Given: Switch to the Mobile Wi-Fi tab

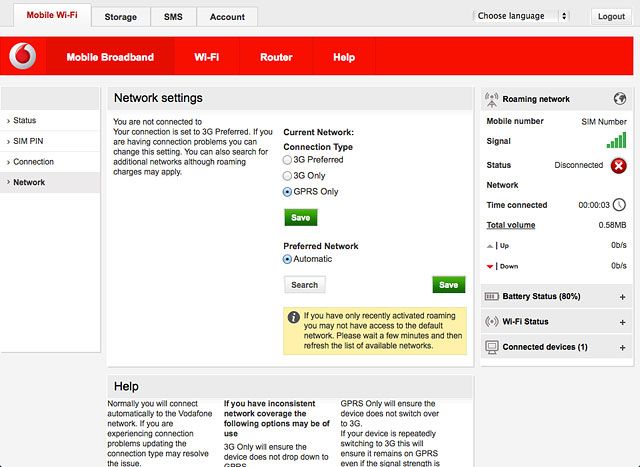Looking at the screenshot, I should point(52,15).
